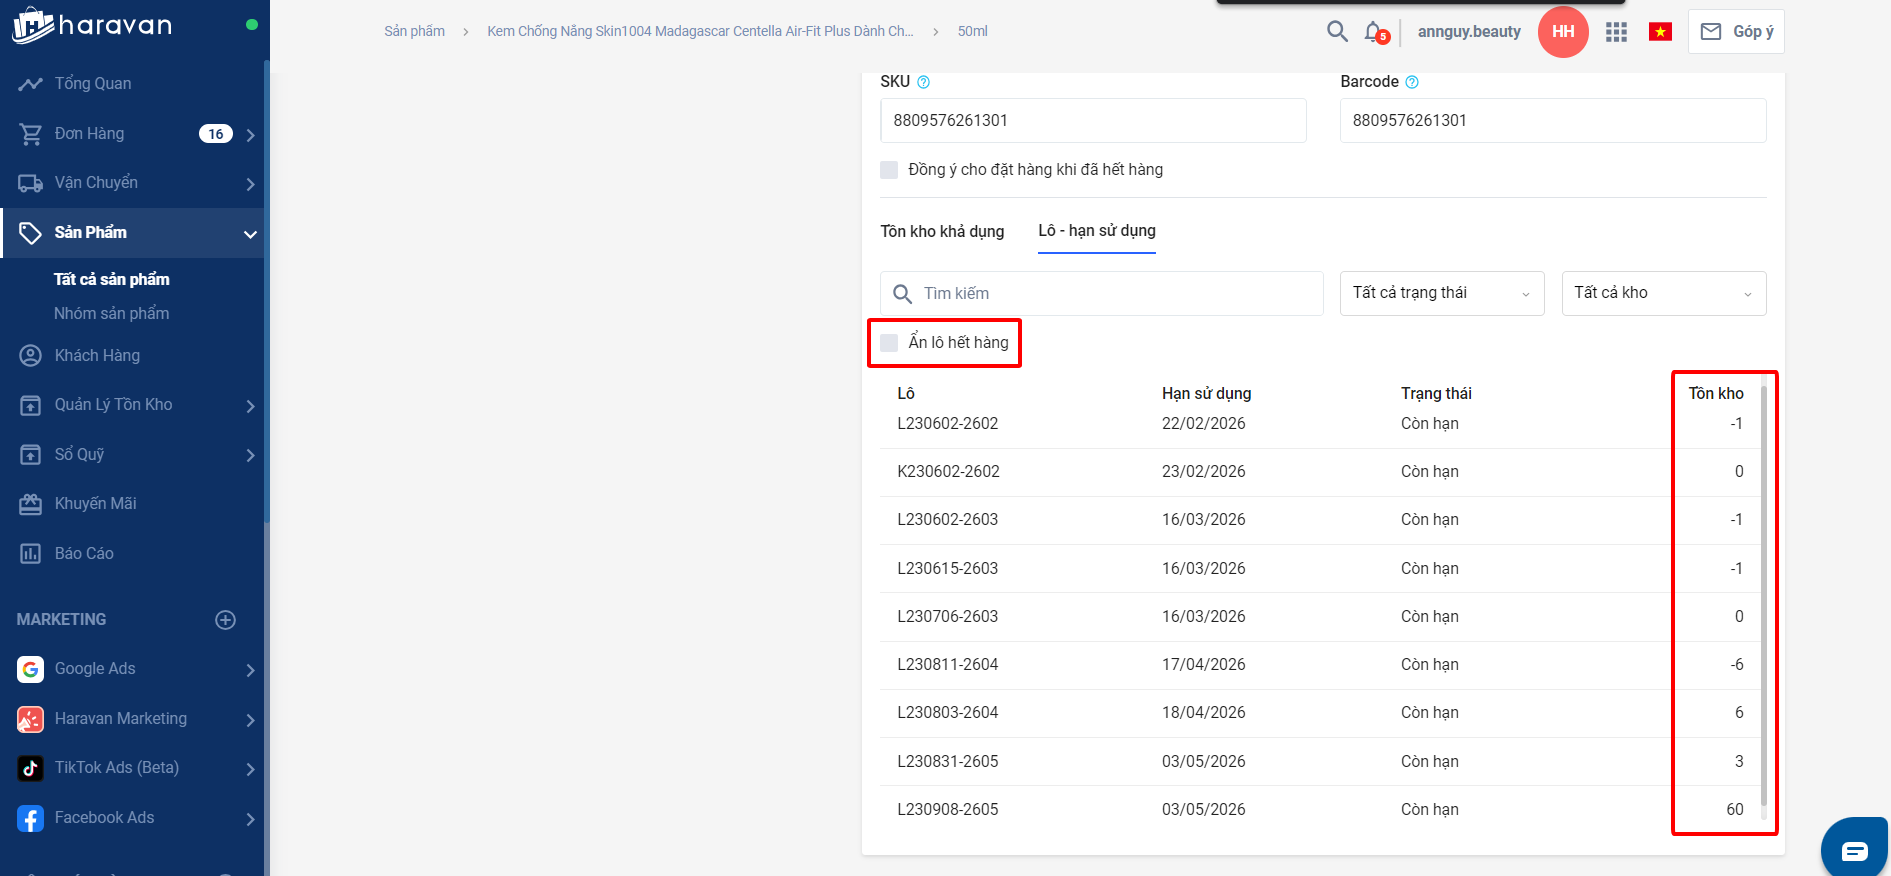Click the Barcode help question icon
The height and width of the screenshot is (876, 1891).
tap(1412, 82)
